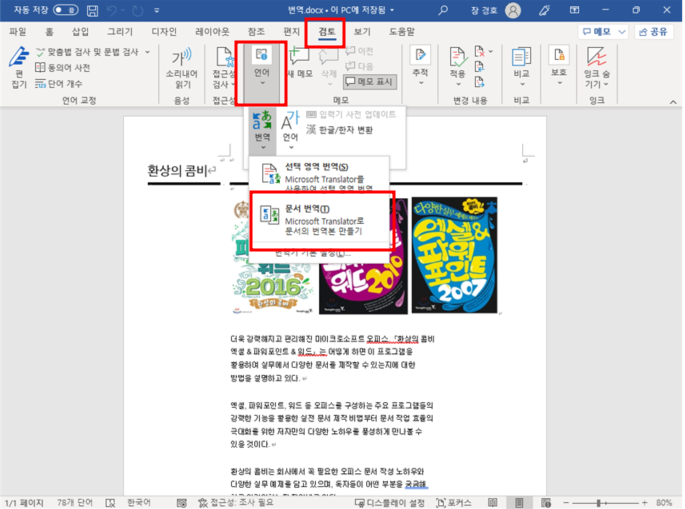Switch to read mode view icon
Viewport: 685px width, 509px height.
point(492,503)
